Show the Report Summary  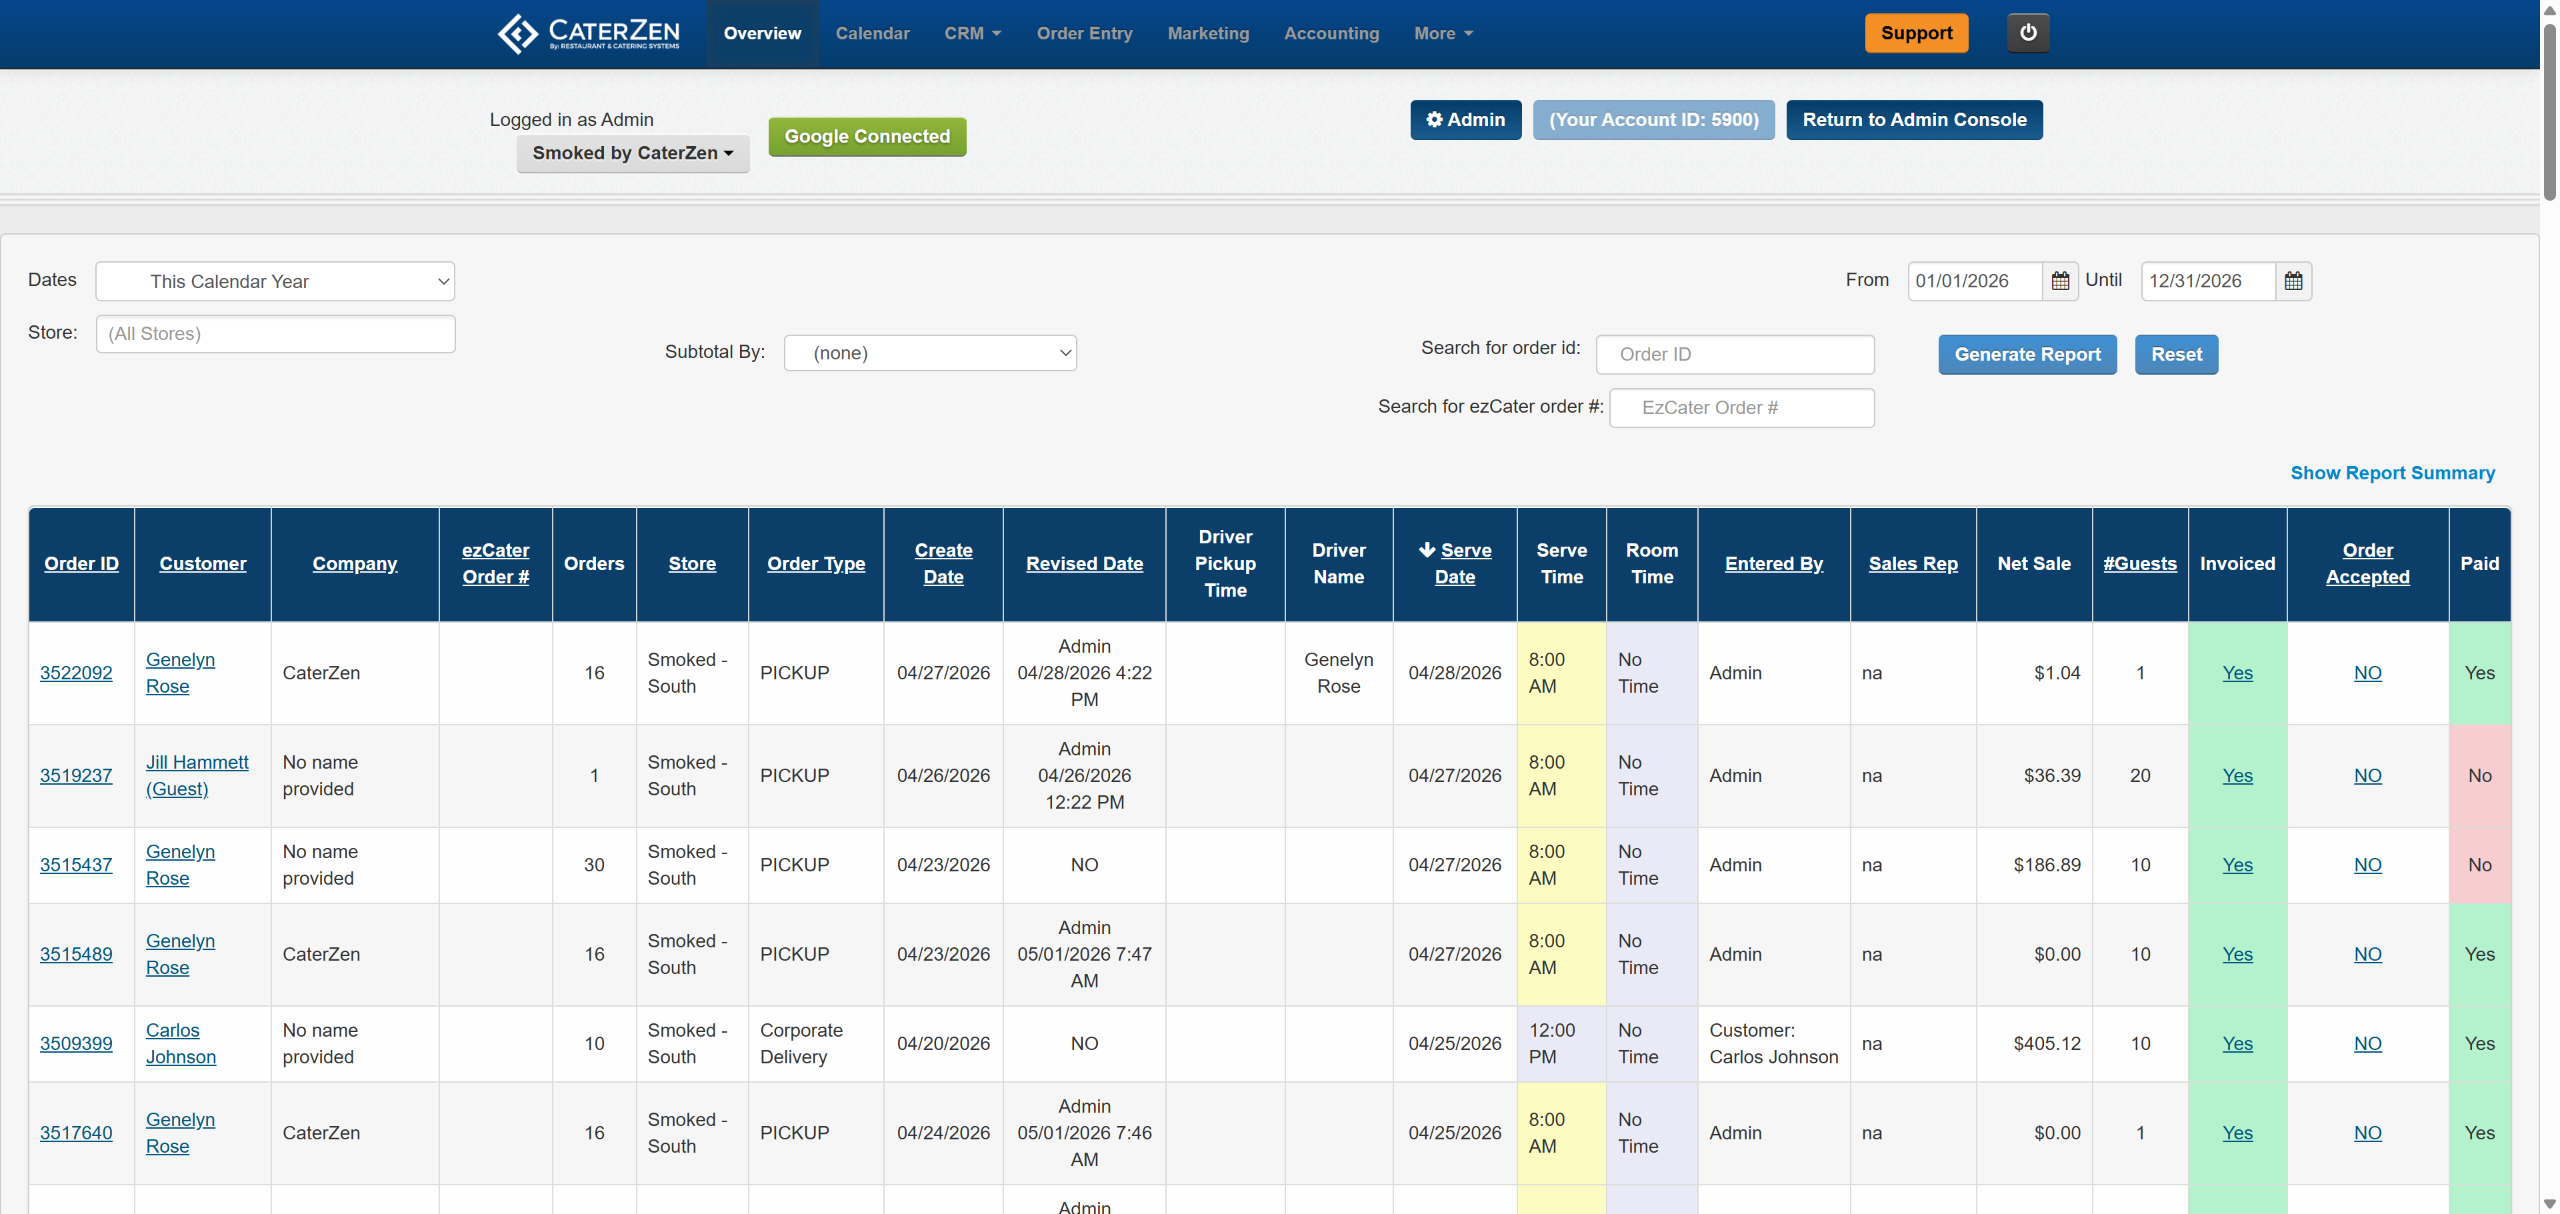tap(2392, 473)
